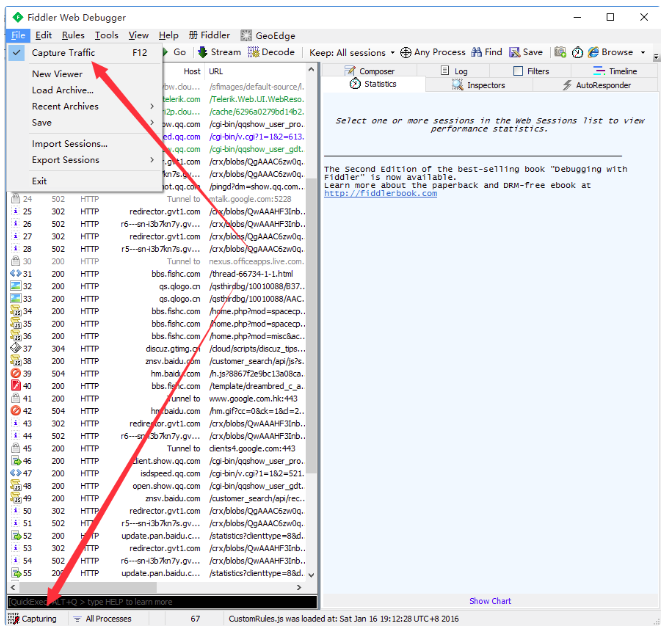The image size is (664, 629).
Task: Click the Host column header
Action: 191,71
